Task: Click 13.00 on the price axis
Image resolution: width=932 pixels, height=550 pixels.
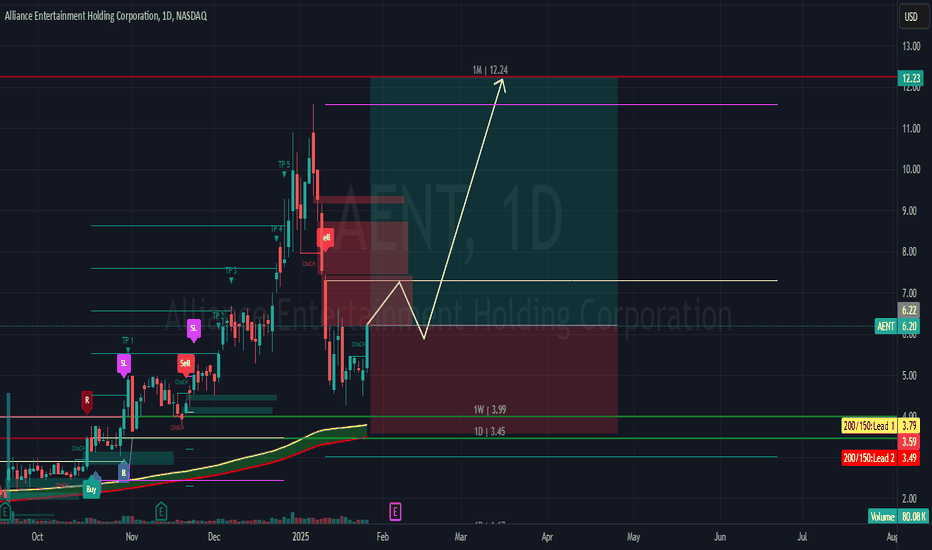Action: (911, 46)
